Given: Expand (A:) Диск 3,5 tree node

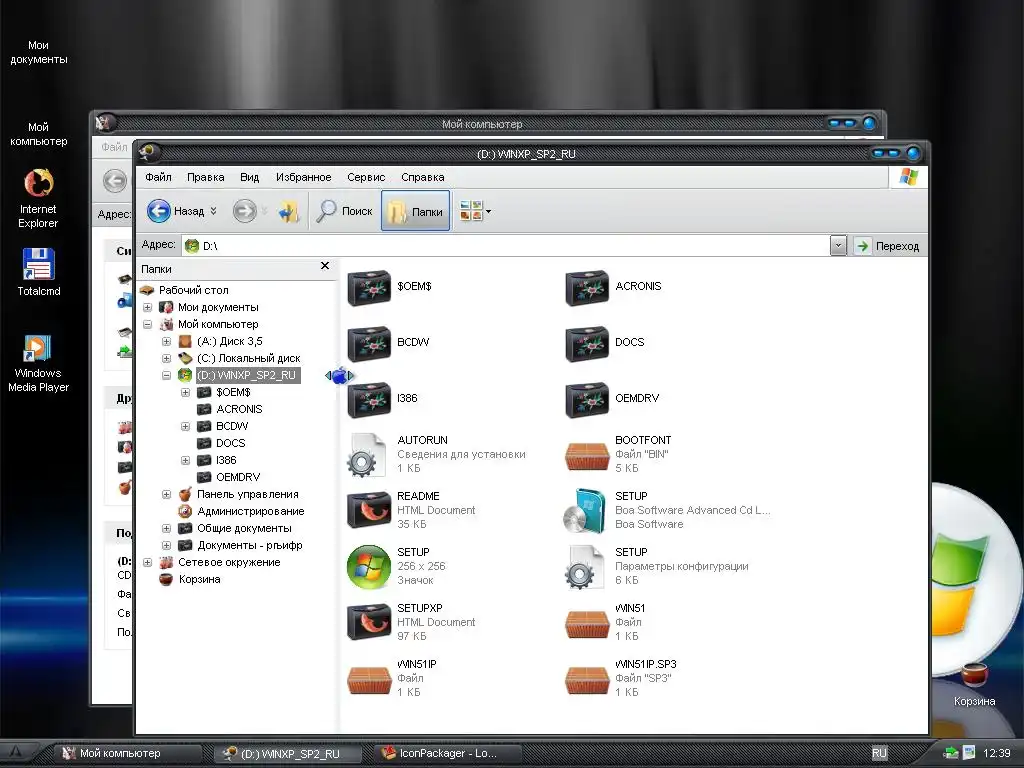Looking at the screenshot, I should (167, 341).
